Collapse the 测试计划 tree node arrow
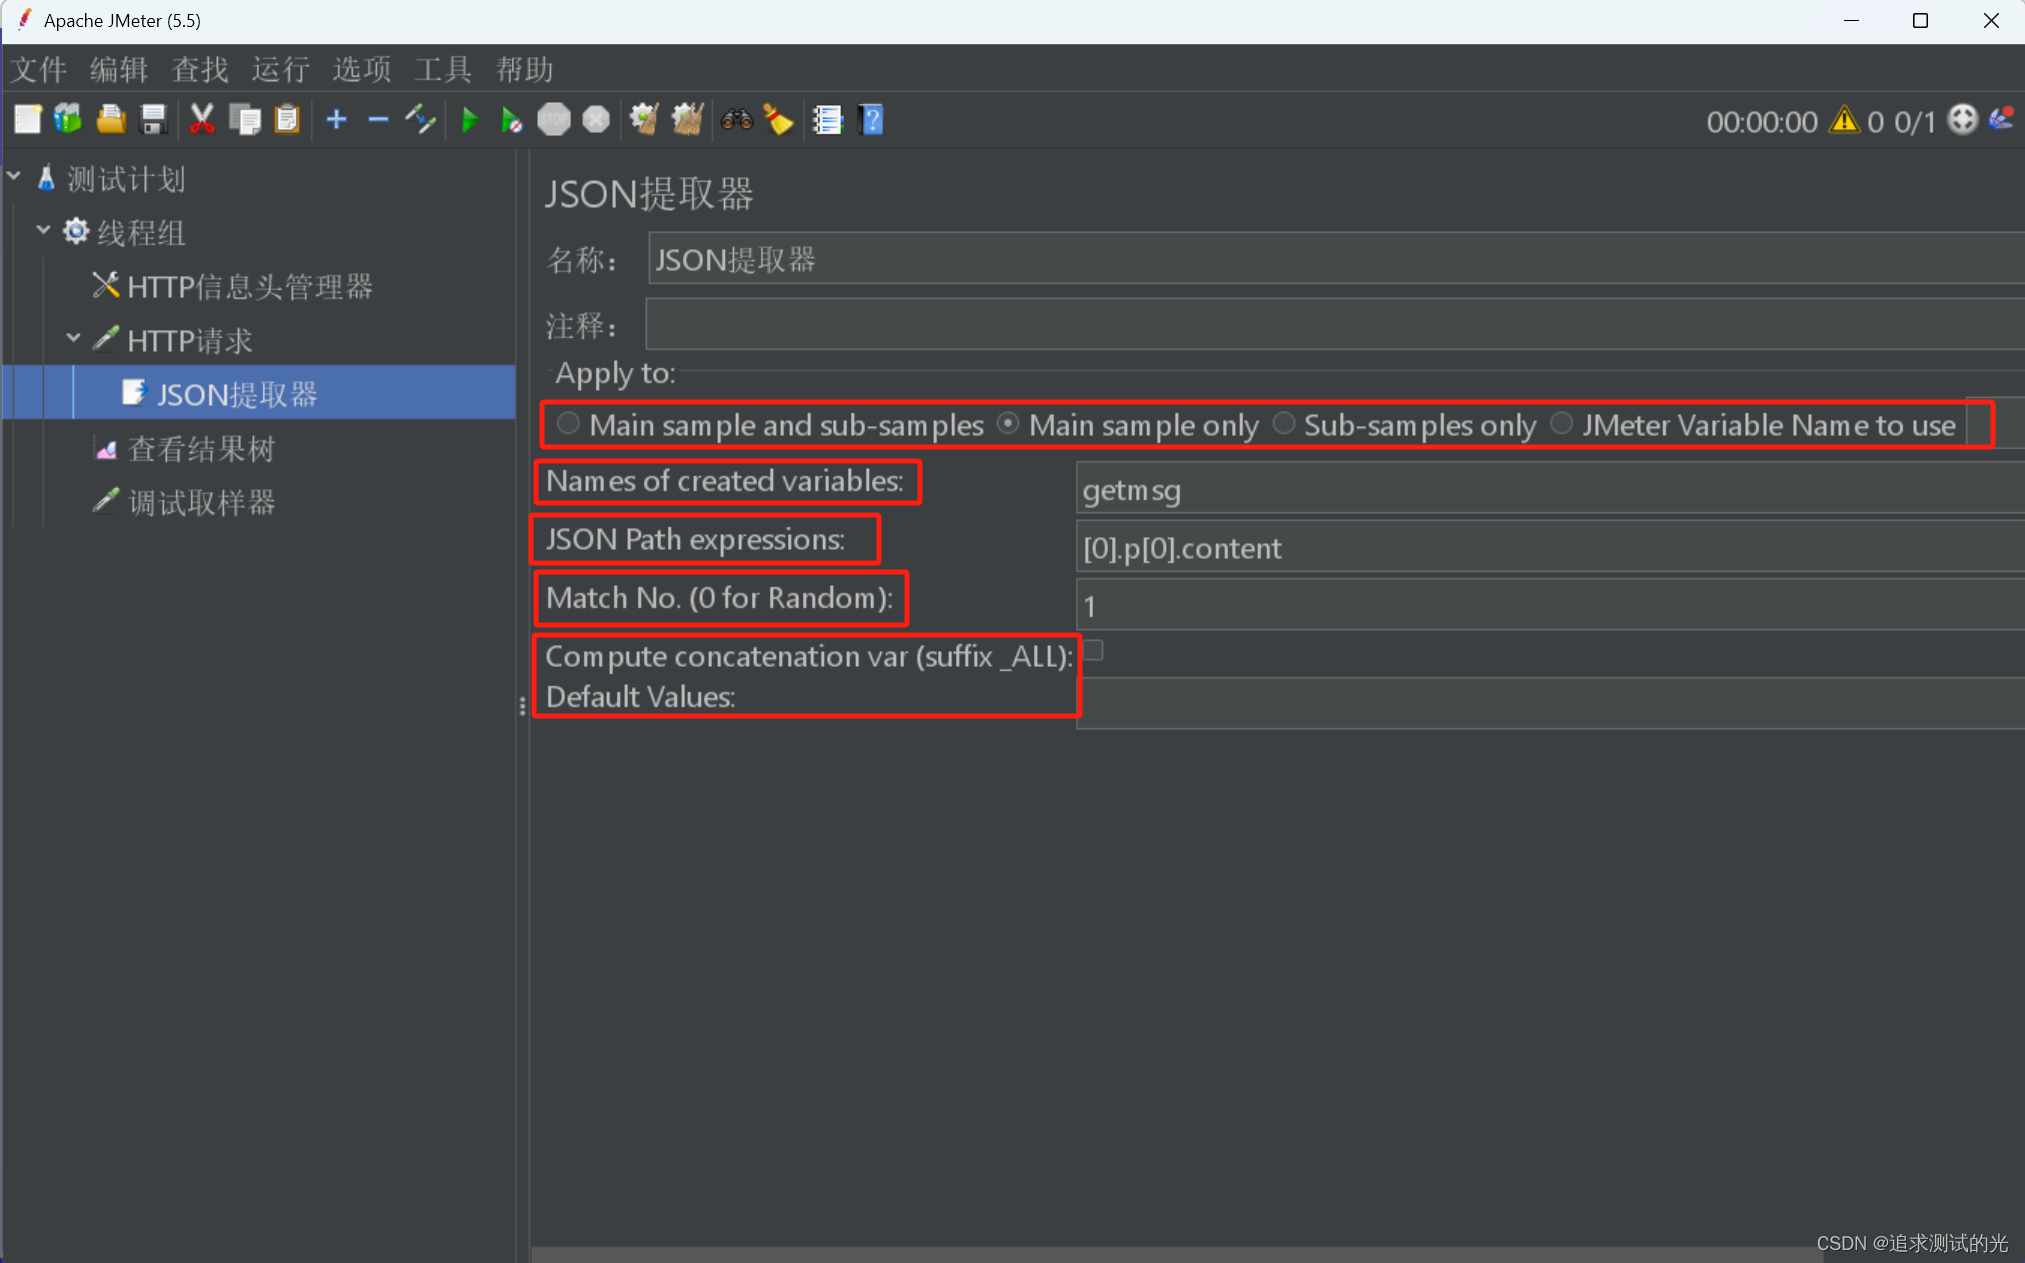Image resolution: width=2025 pixels, height=1263 pixels. [x=14, y=177]
